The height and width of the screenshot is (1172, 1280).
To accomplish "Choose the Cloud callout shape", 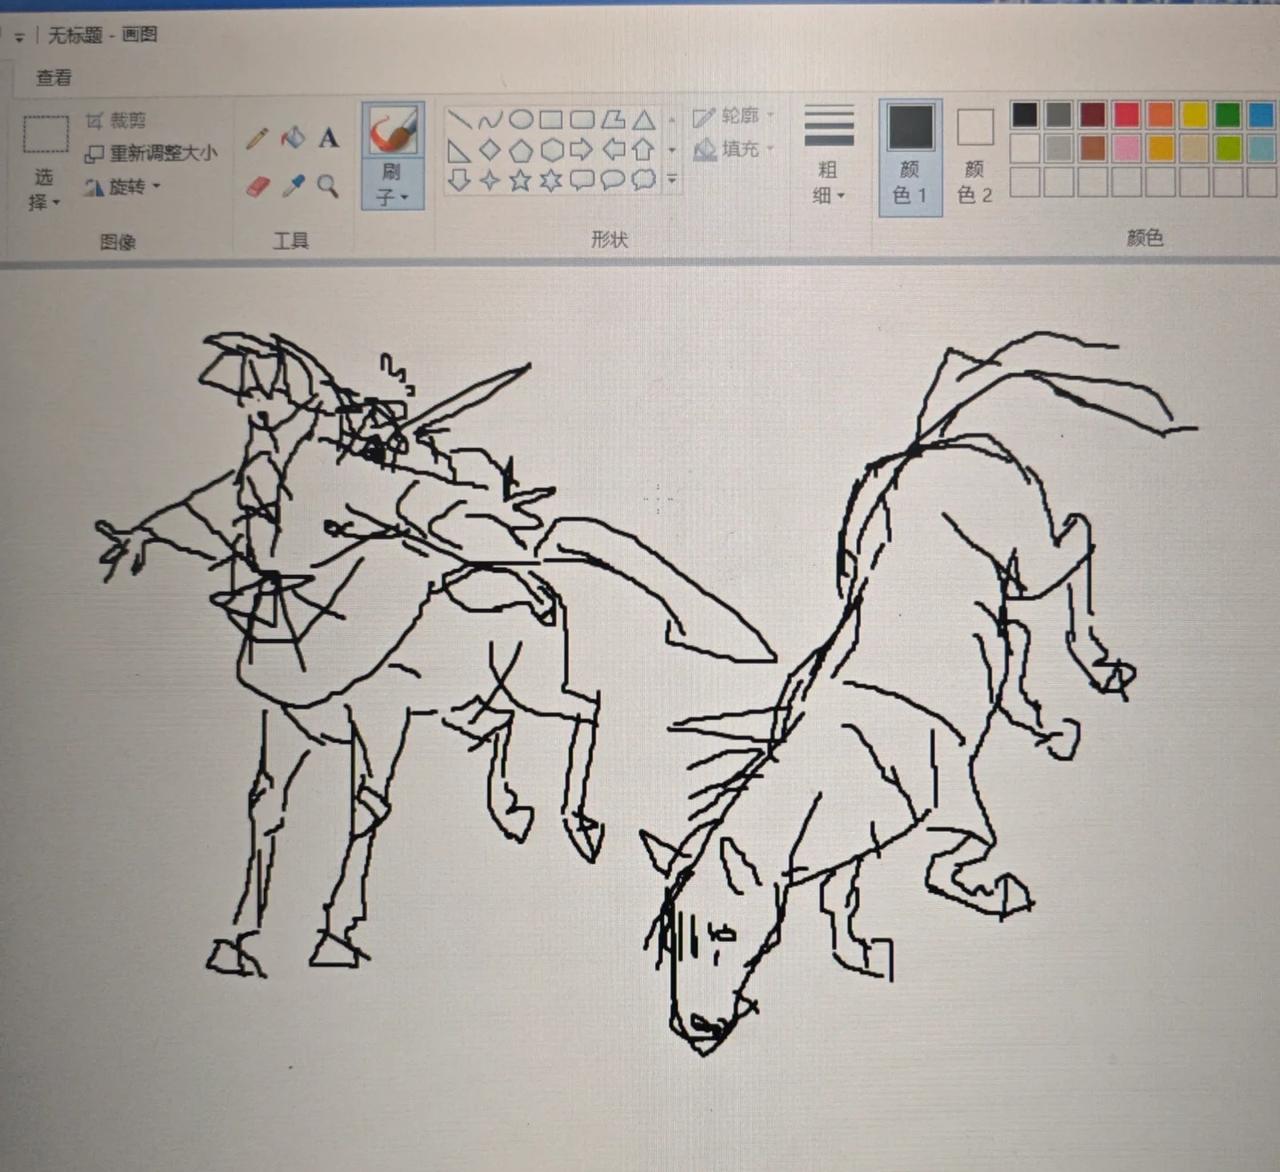I will pyautogui.click(x=643, y=180).
